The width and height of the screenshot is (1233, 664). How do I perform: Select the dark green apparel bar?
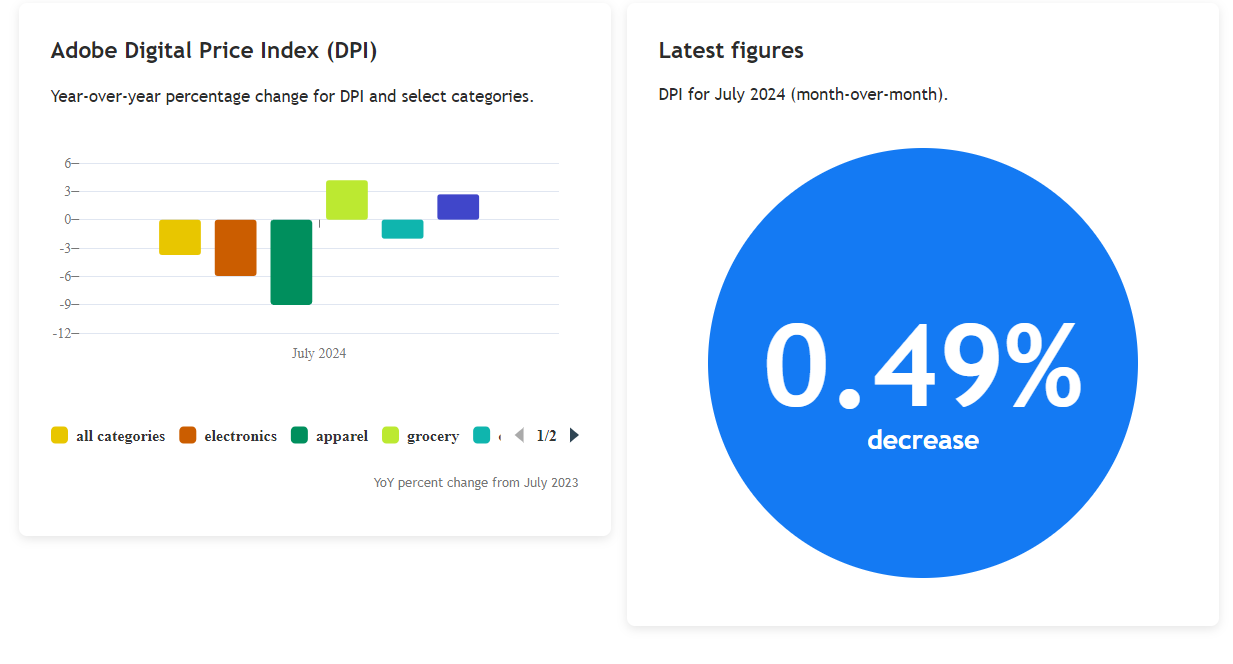coord(291,262)
